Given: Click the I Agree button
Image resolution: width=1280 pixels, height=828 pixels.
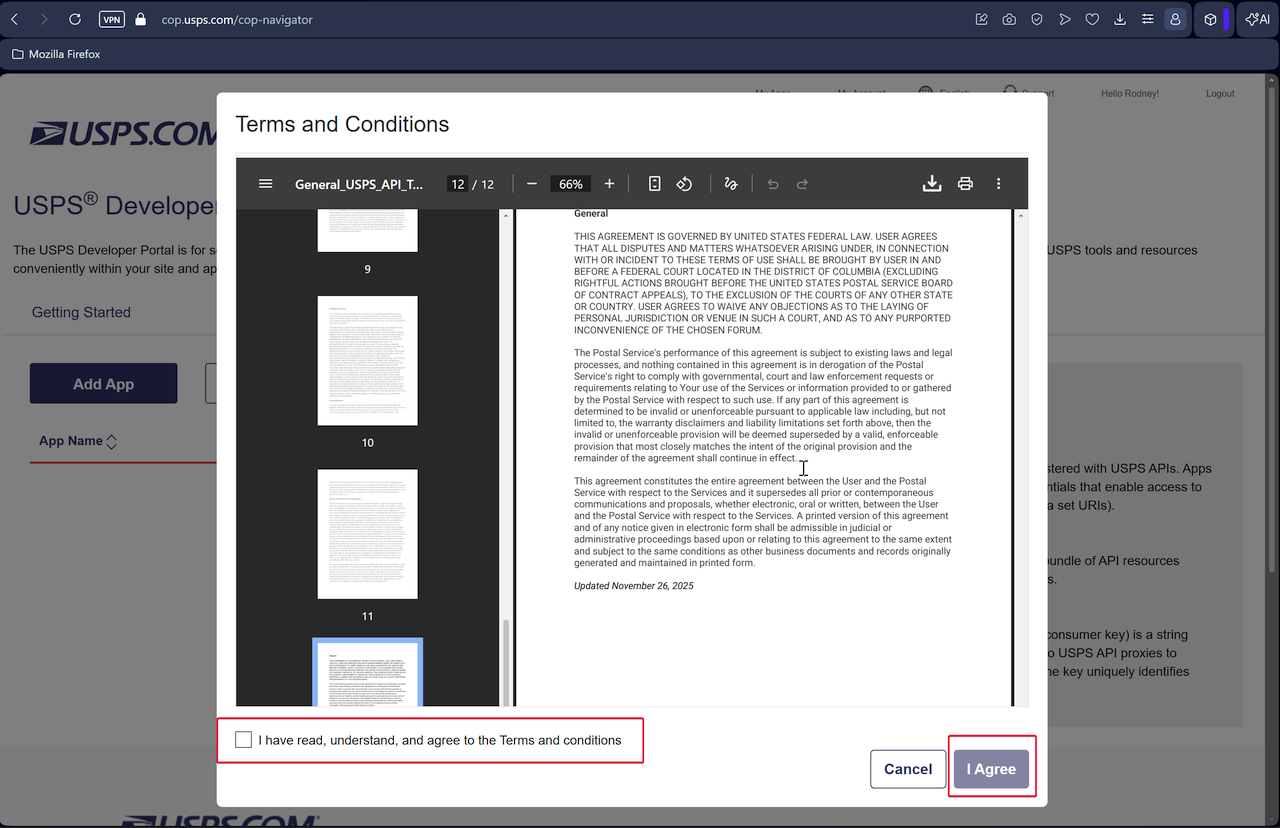Looking at the screenshot, I should [x=991, y=769].
